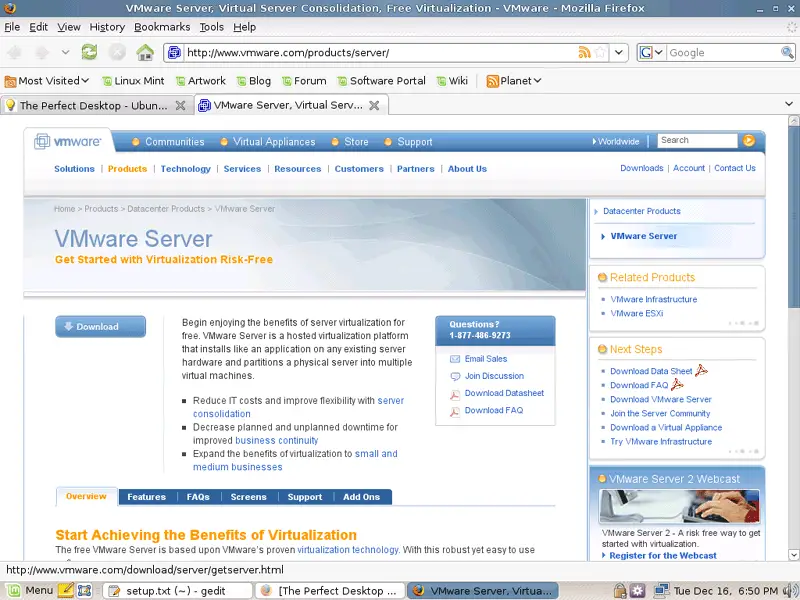Open the VMware Server 2 Webcast thumbnail
The image size is (800, 600).
(x=679, y=506)
